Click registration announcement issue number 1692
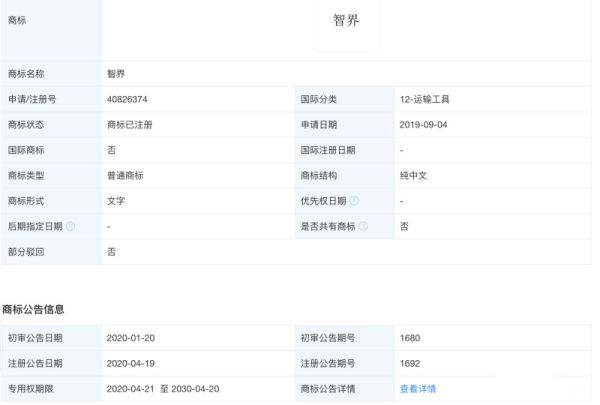 pos(409,363)
